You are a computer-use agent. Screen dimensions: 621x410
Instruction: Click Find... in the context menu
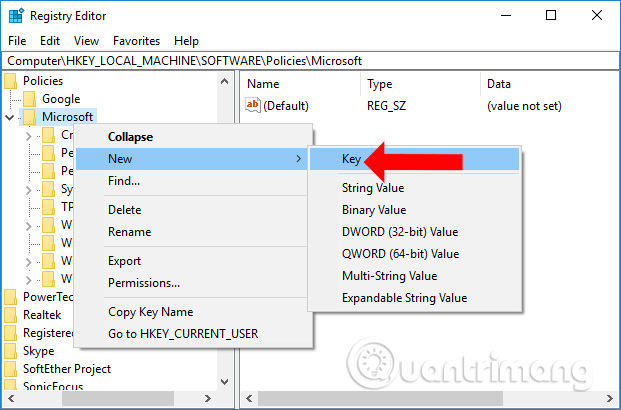(192, 181)
